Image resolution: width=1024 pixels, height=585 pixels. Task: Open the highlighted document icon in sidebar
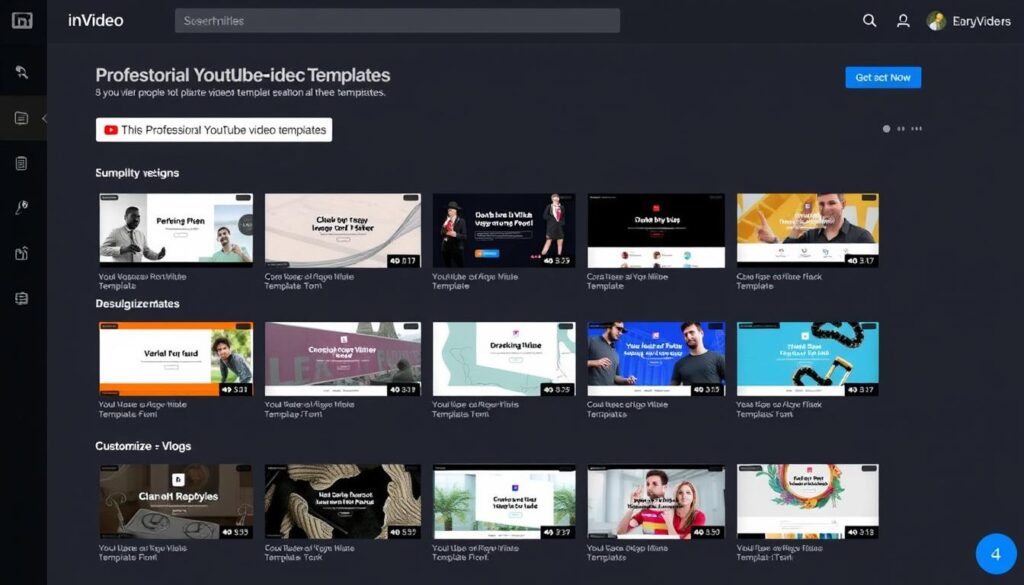(22, 118)
